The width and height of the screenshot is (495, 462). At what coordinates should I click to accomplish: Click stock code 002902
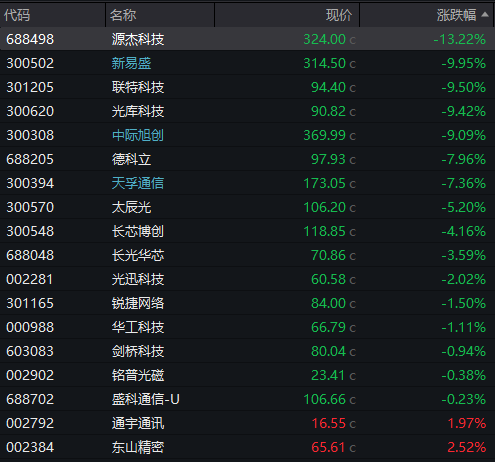point(30,375)
